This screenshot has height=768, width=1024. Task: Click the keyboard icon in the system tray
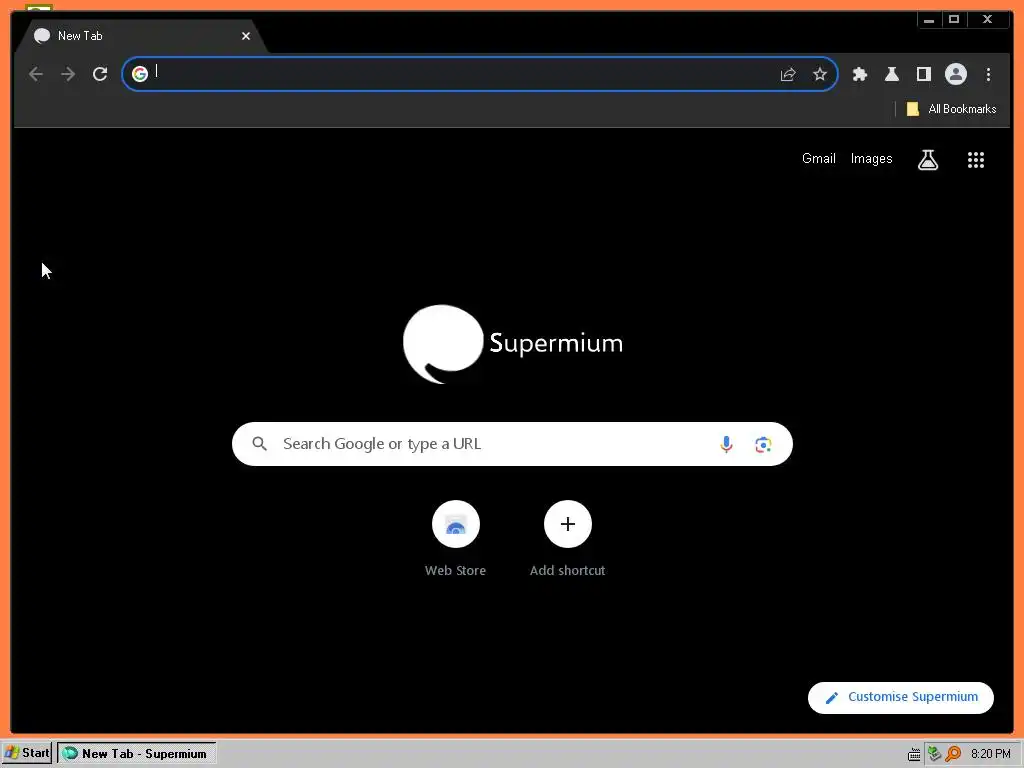click(914, 755)
